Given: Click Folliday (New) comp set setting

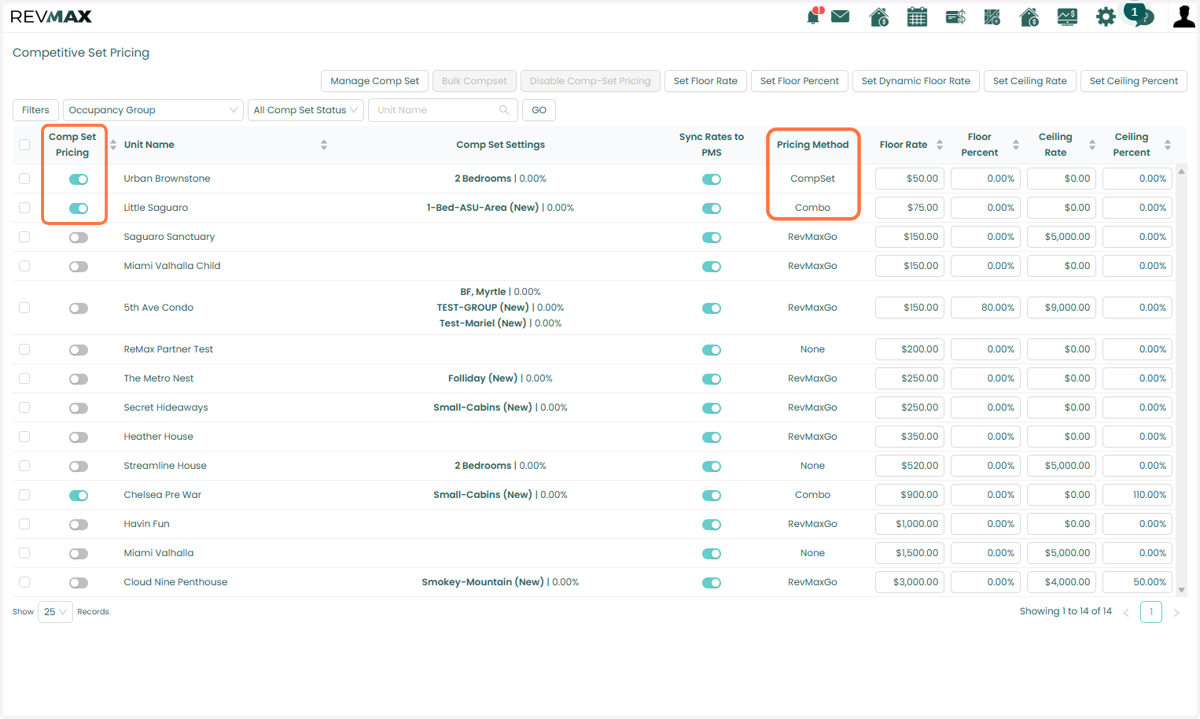Looking at the screenshot, I should [x=483, y=379].
